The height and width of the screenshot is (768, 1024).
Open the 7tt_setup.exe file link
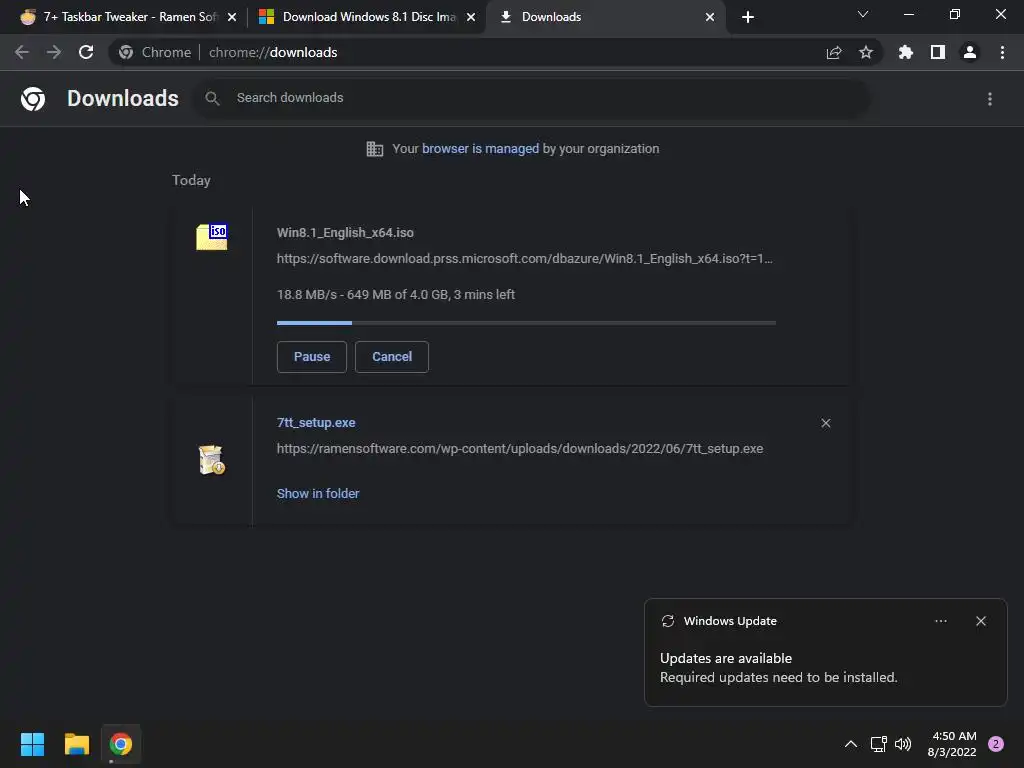(316, 423)
